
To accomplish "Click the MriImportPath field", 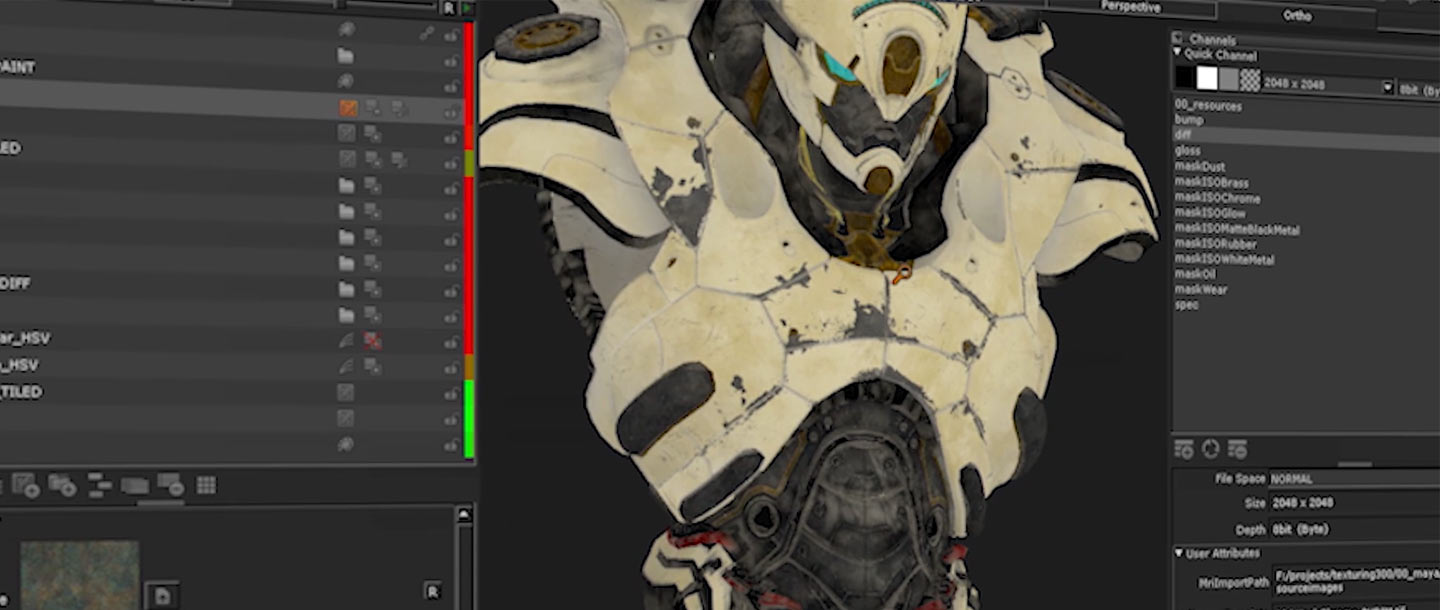I will 1354,583.
